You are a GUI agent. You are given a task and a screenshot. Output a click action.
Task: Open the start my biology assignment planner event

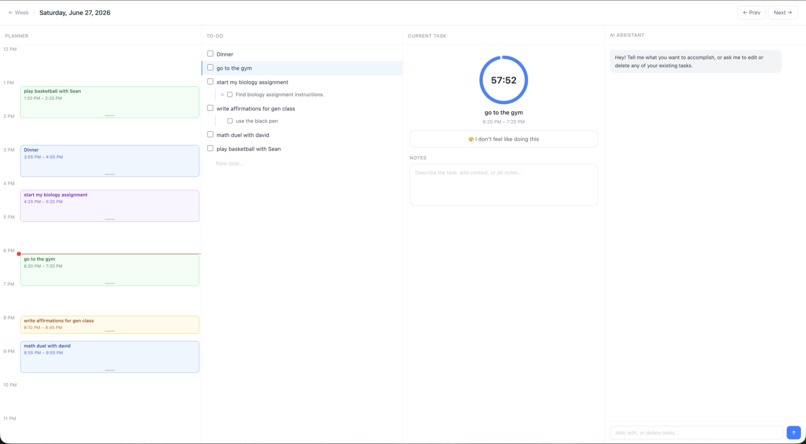coord(109,206)
